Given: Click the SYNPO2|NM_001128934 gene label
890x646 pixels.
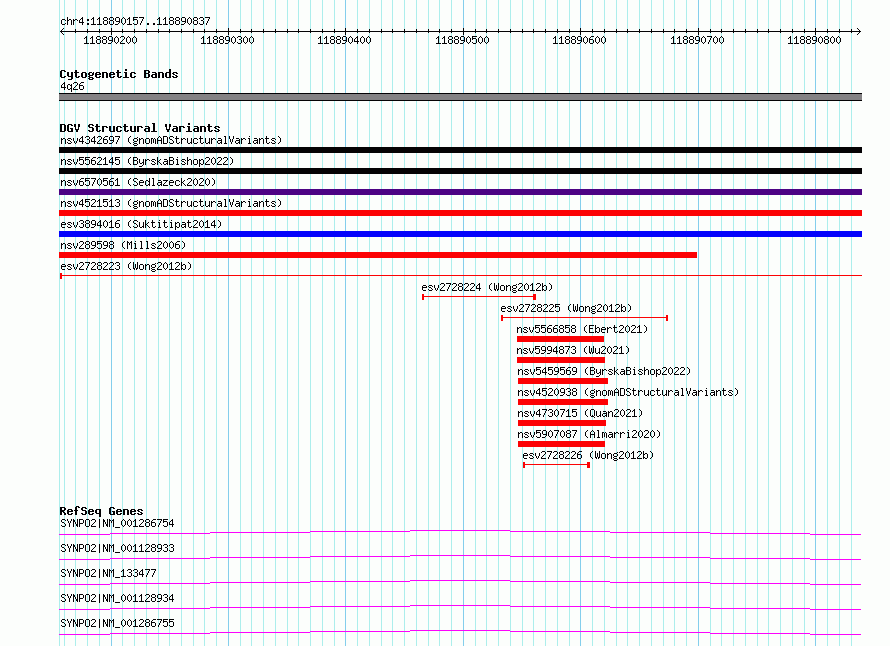Looking at the screenshot, I should tap(117, 598).
